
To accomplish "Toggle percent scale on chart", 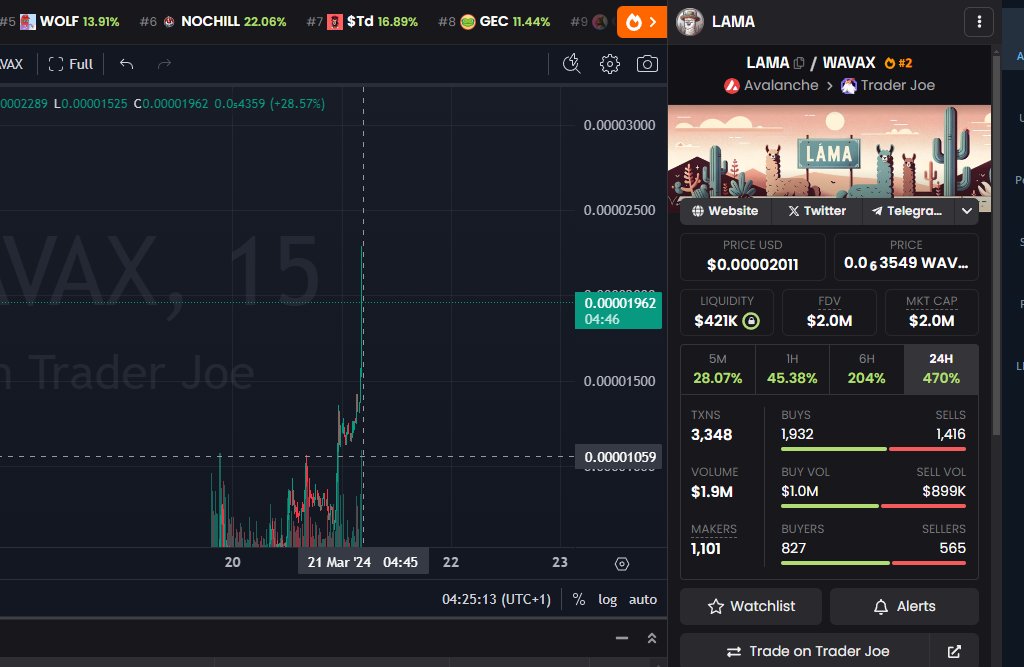I will click(x=579, y=600).
